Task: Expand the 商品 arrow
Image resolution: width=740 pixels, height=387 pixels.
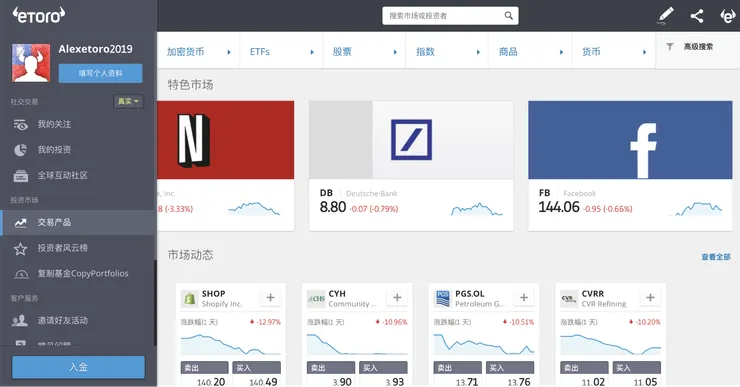Action: tap(561, 52)
